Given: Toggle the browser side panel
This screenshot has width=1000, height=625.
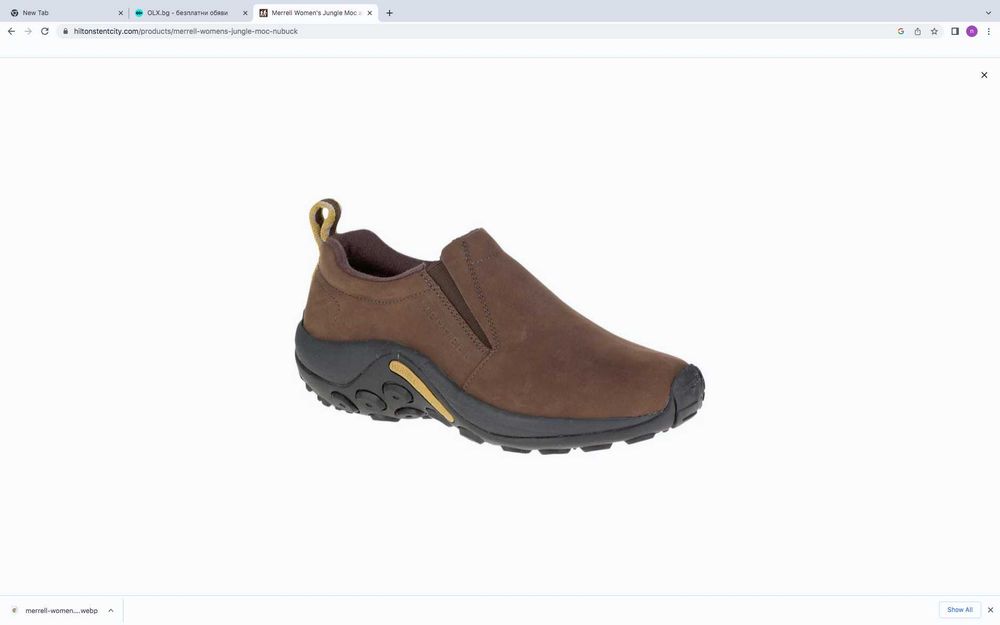Looking at the screenshot, I should tap(955, 31).
